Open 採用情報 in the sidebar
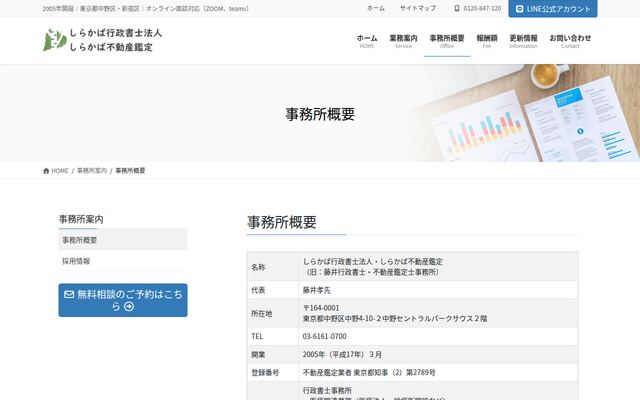This screenshot has width=640, height=400. click(x=123, y=261)
